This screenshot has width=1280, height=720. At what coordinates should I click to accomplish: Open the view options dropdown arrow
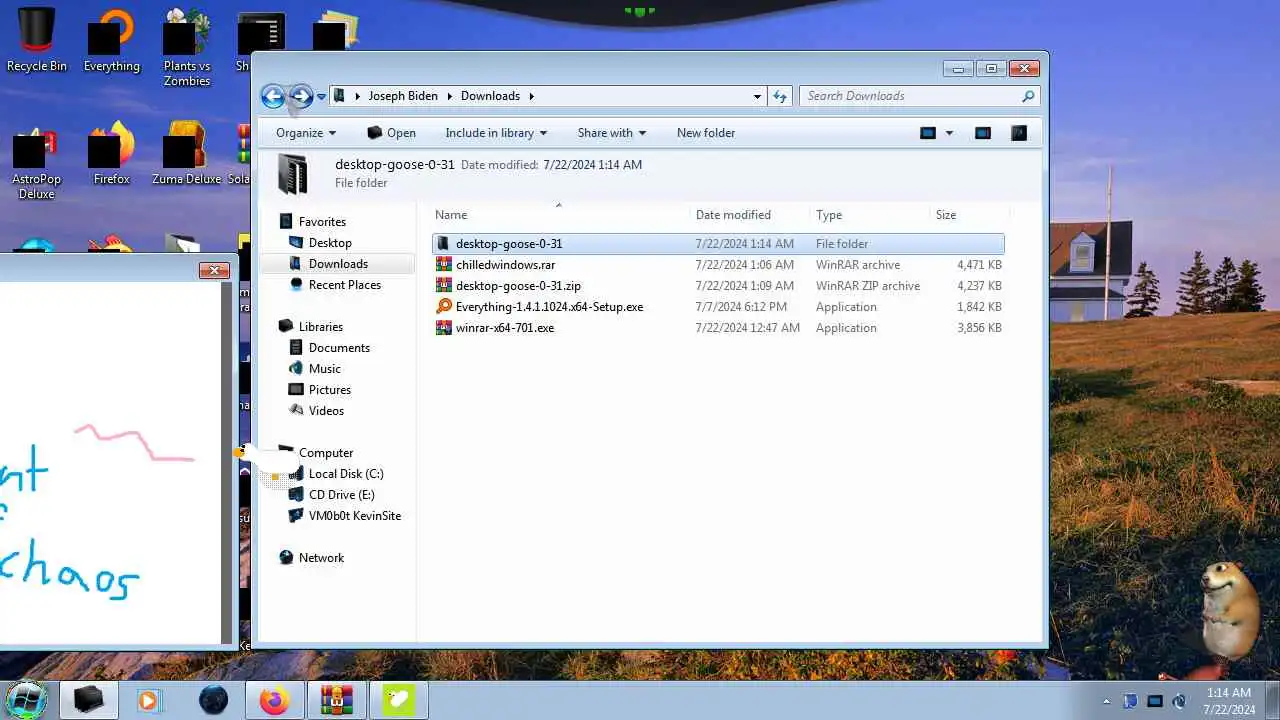949,133
